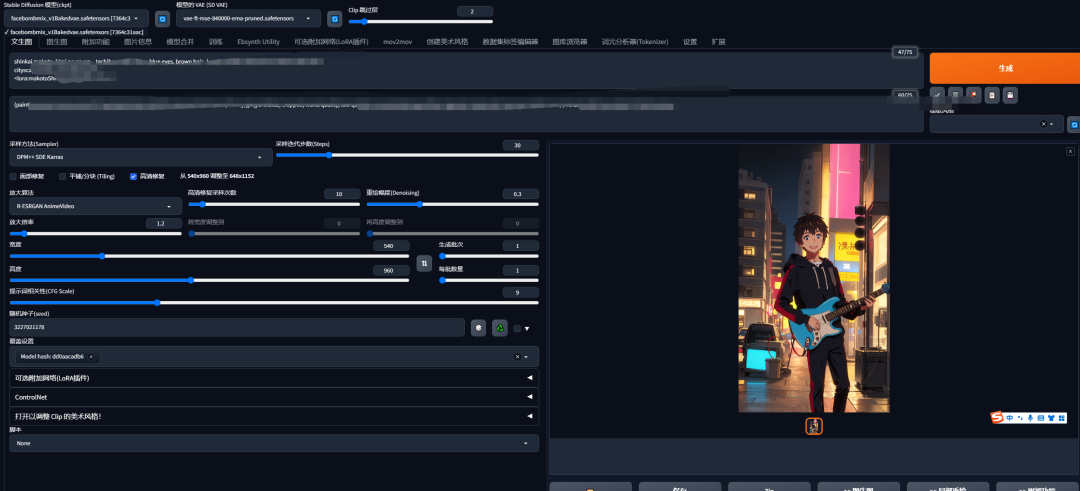Open the SD VAE model dropdown
This screenshot has width=1080, height=491.
[x=248, y=19]
